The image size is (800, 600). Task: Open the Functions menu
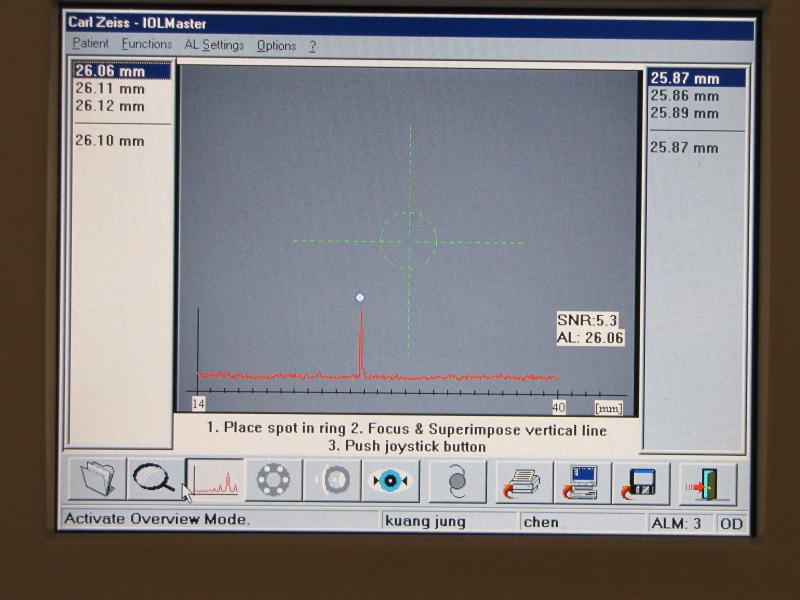coord(147,45)
